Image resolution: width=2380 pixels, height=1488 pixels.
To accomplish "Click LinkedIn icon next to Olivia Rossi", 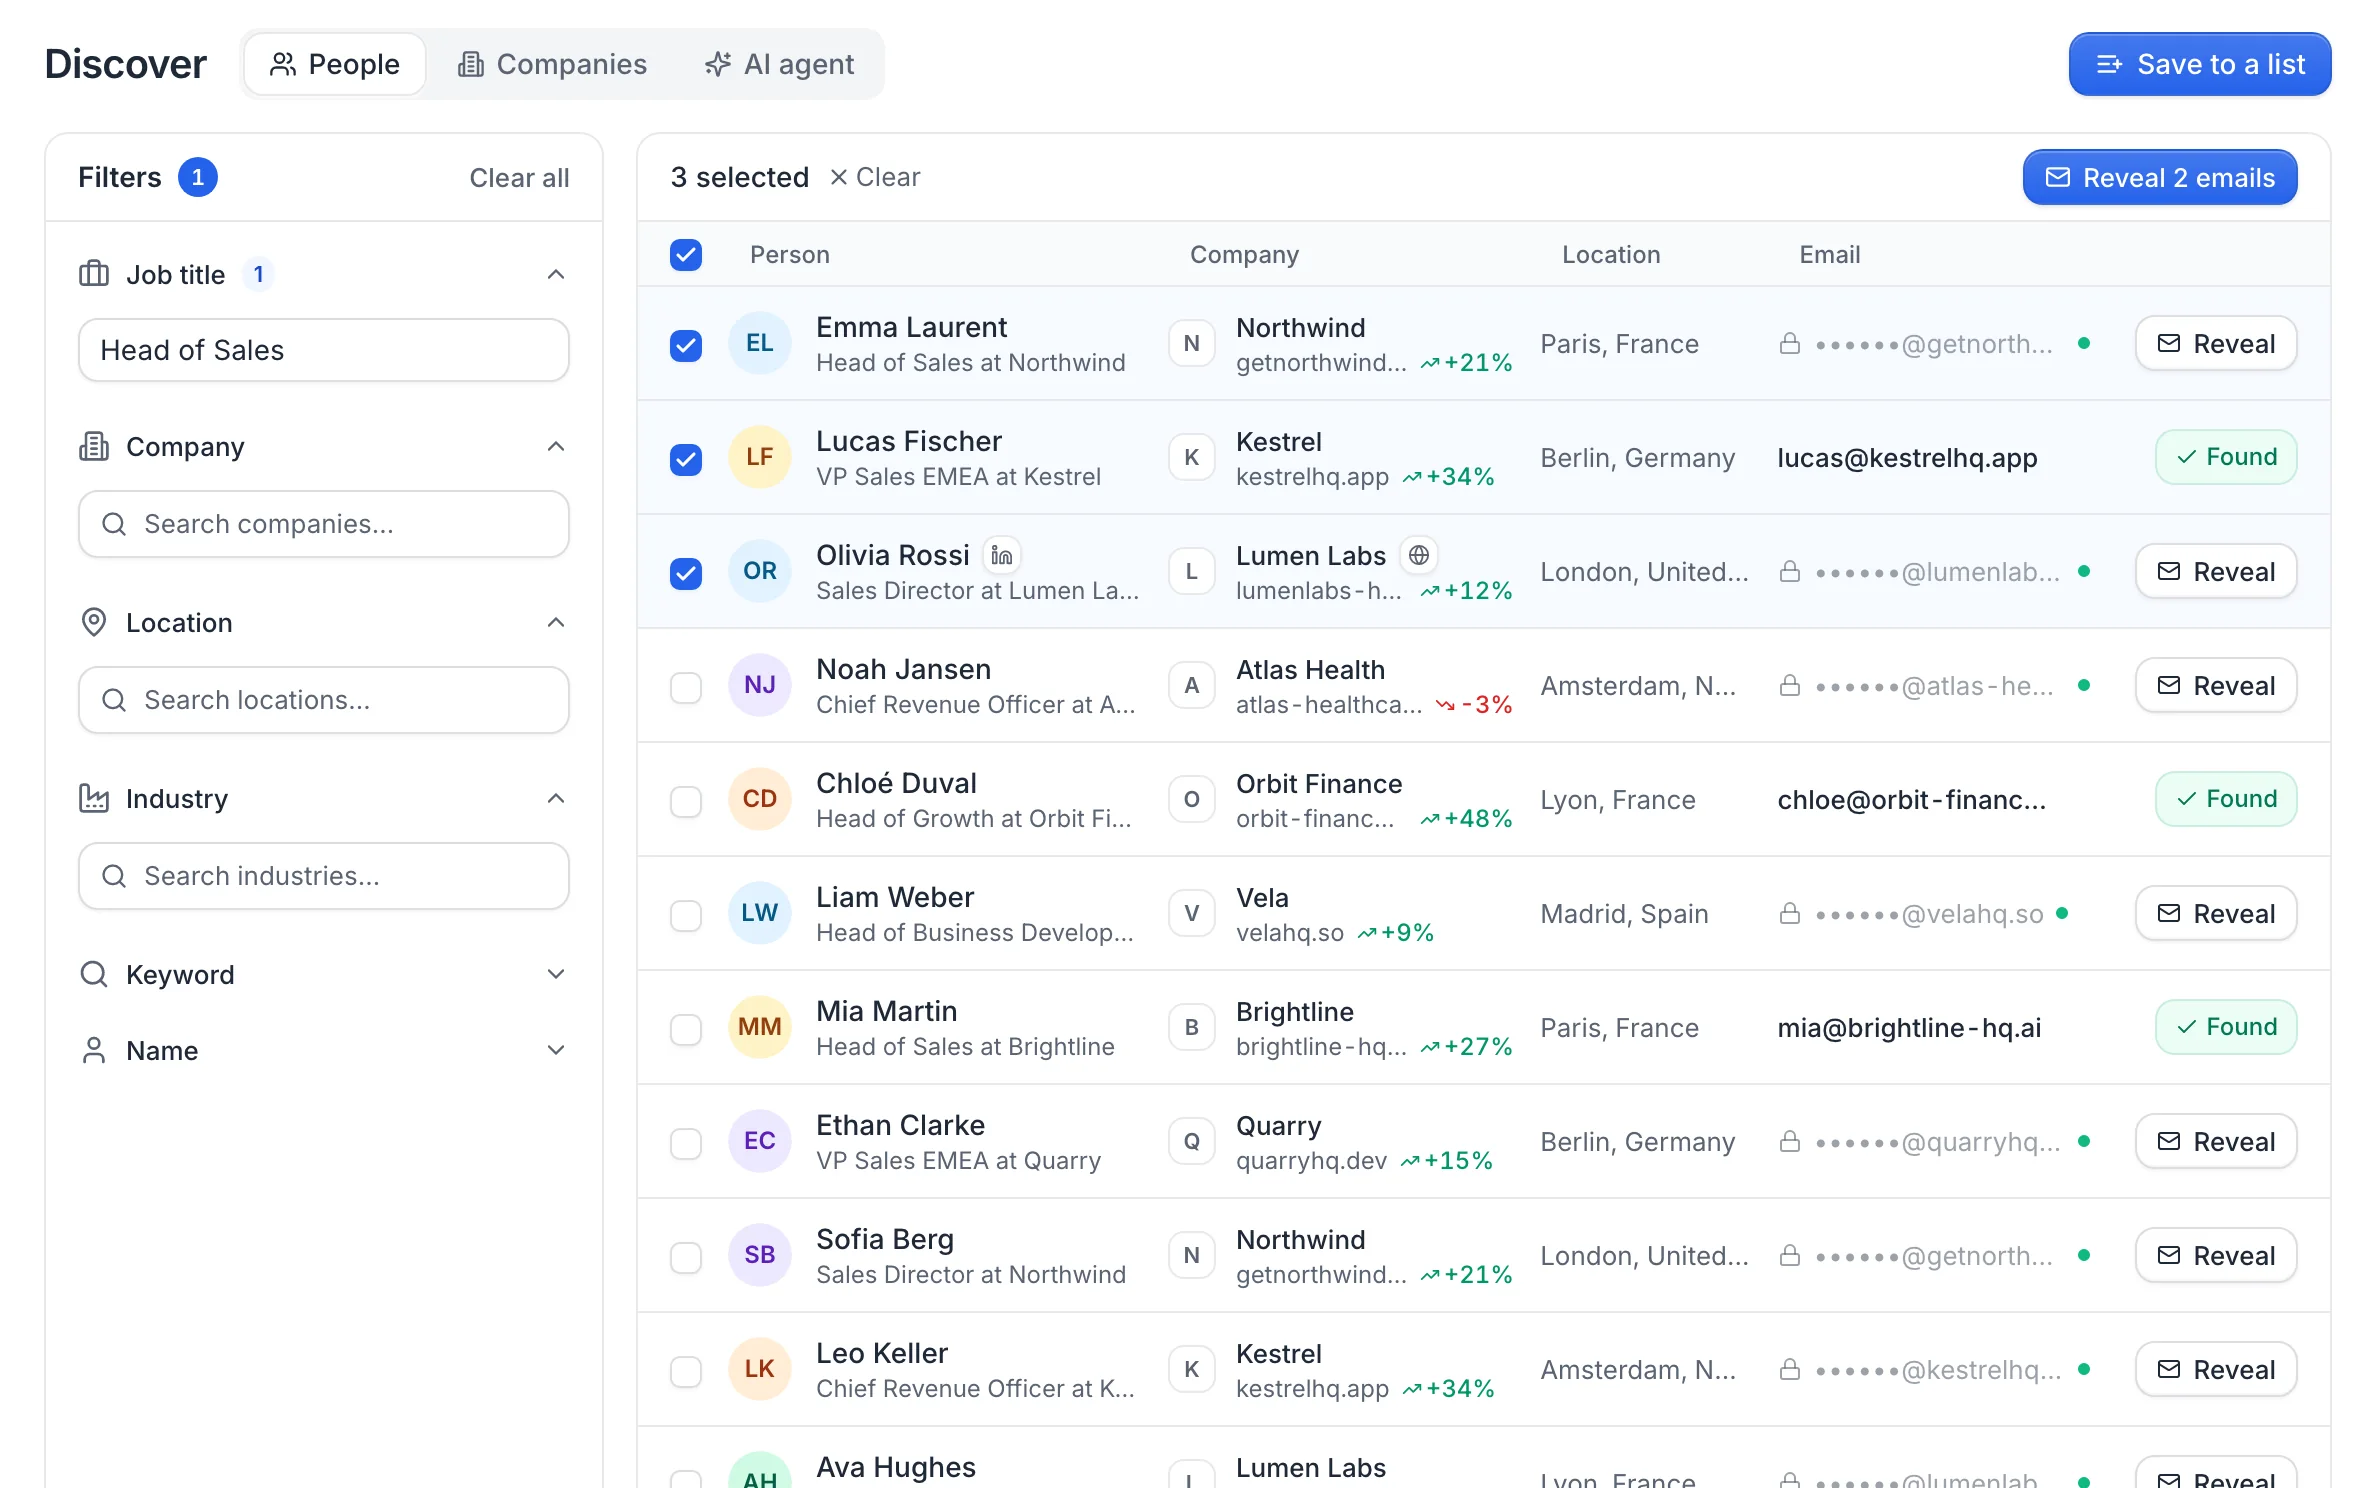I will point(1002,555).
